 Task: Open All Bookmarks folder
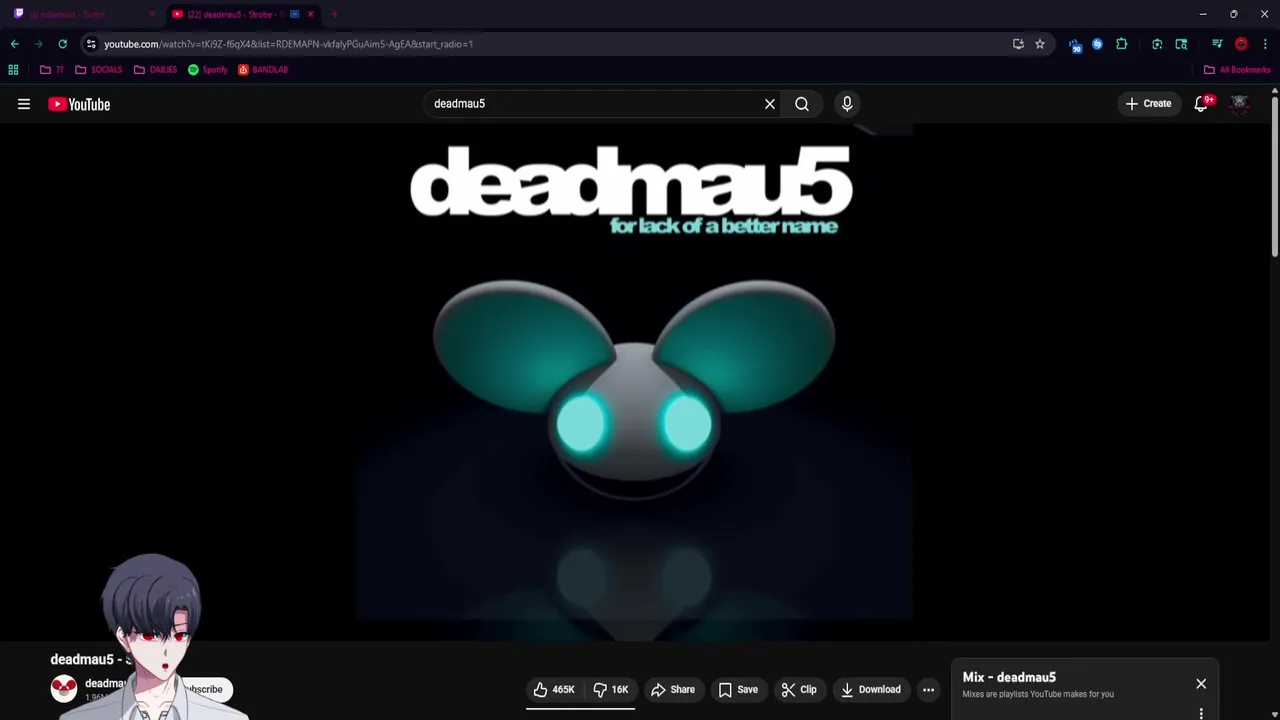click(1237, 70)
